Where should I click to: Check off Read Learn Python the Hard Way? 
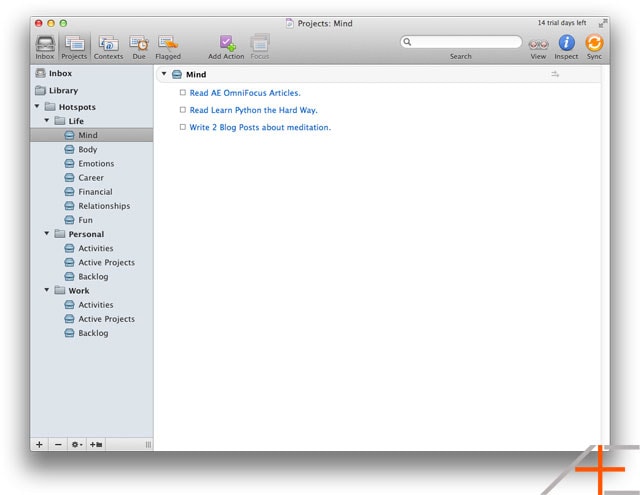(183, 110)
